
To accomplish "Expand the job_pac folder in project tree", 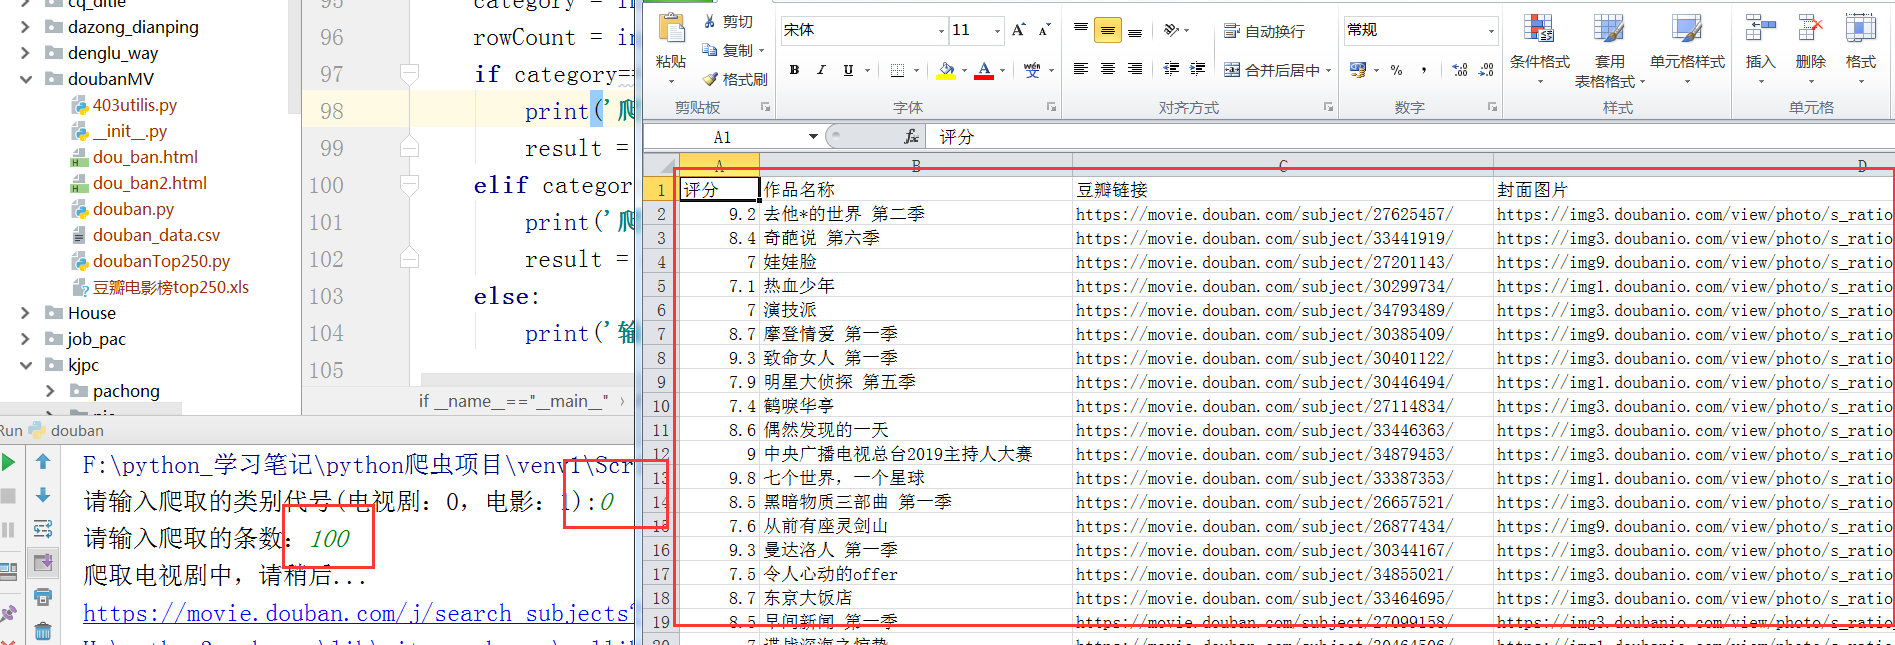I will tap(26, 339).
